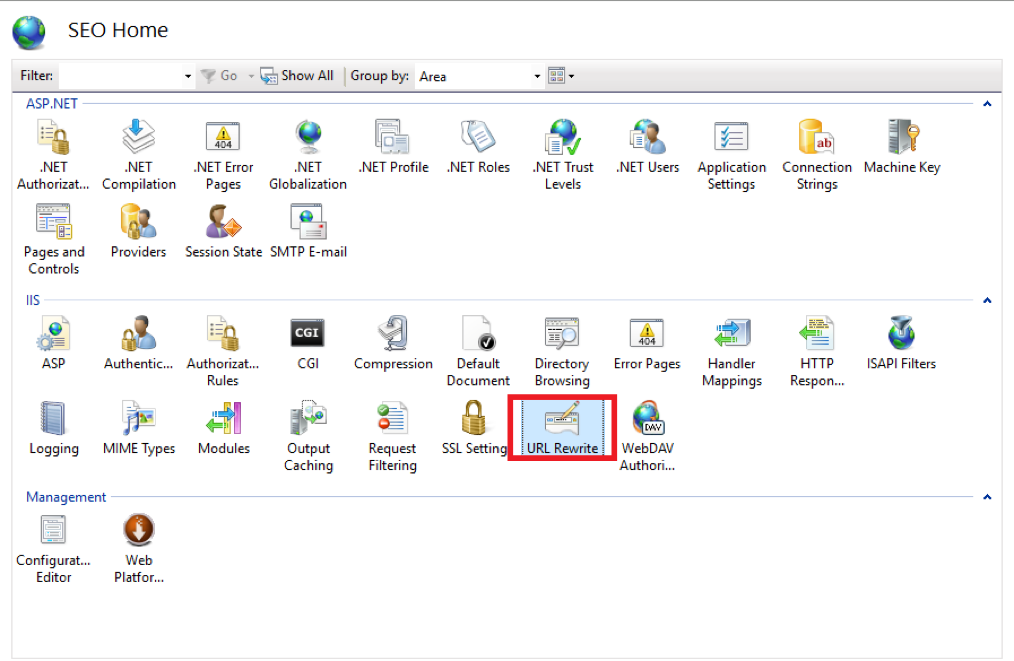The height and width of the screenshot is (661, 1014).
Task: Open .NET Globalization settings
Action: coord(308,155)
